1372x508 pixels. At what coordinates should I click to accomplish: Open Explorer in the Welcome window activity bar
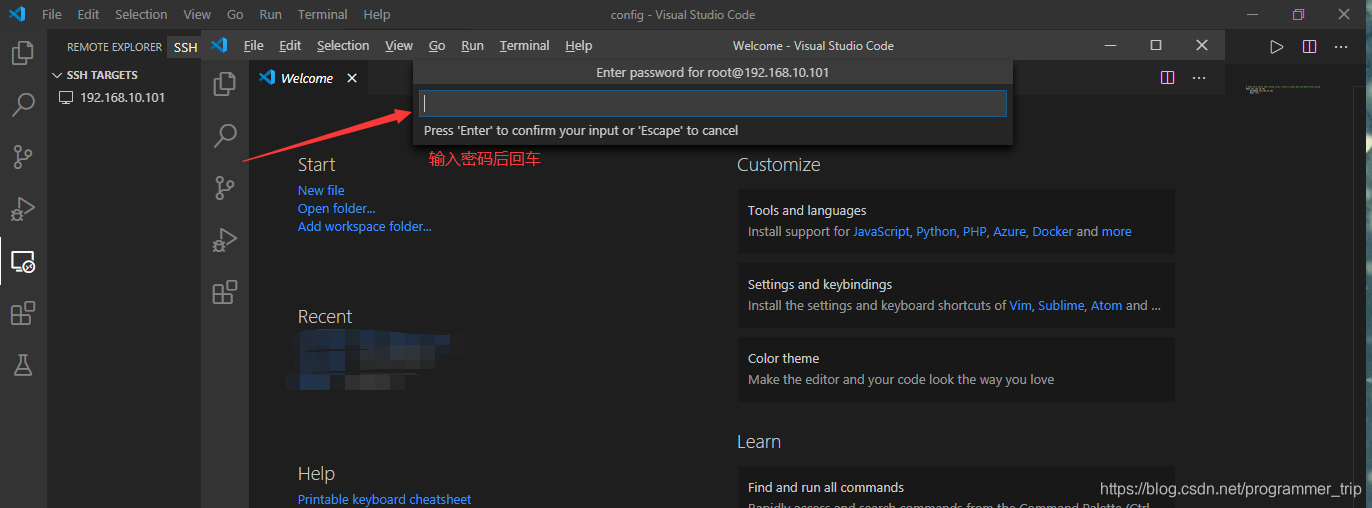225,84
